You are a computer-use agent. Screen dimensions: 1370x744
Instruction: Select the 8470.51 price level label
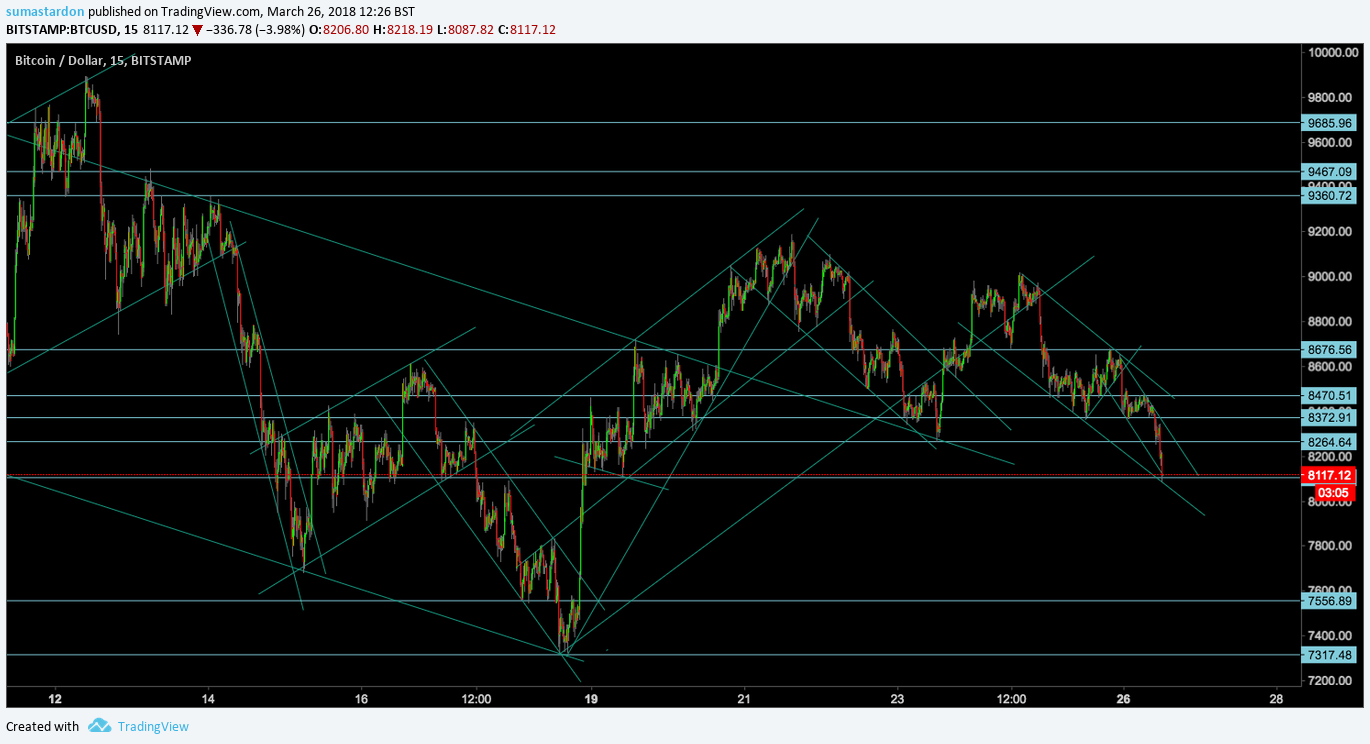click(1330, 396)
